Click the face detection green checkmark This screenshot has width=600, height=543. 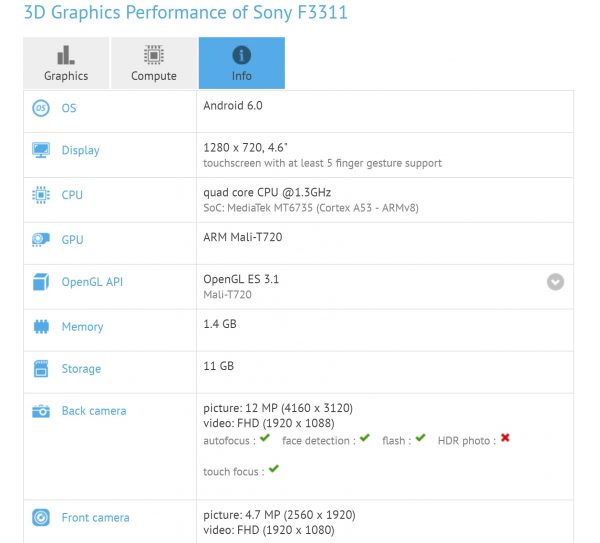(x=365, y=439)
